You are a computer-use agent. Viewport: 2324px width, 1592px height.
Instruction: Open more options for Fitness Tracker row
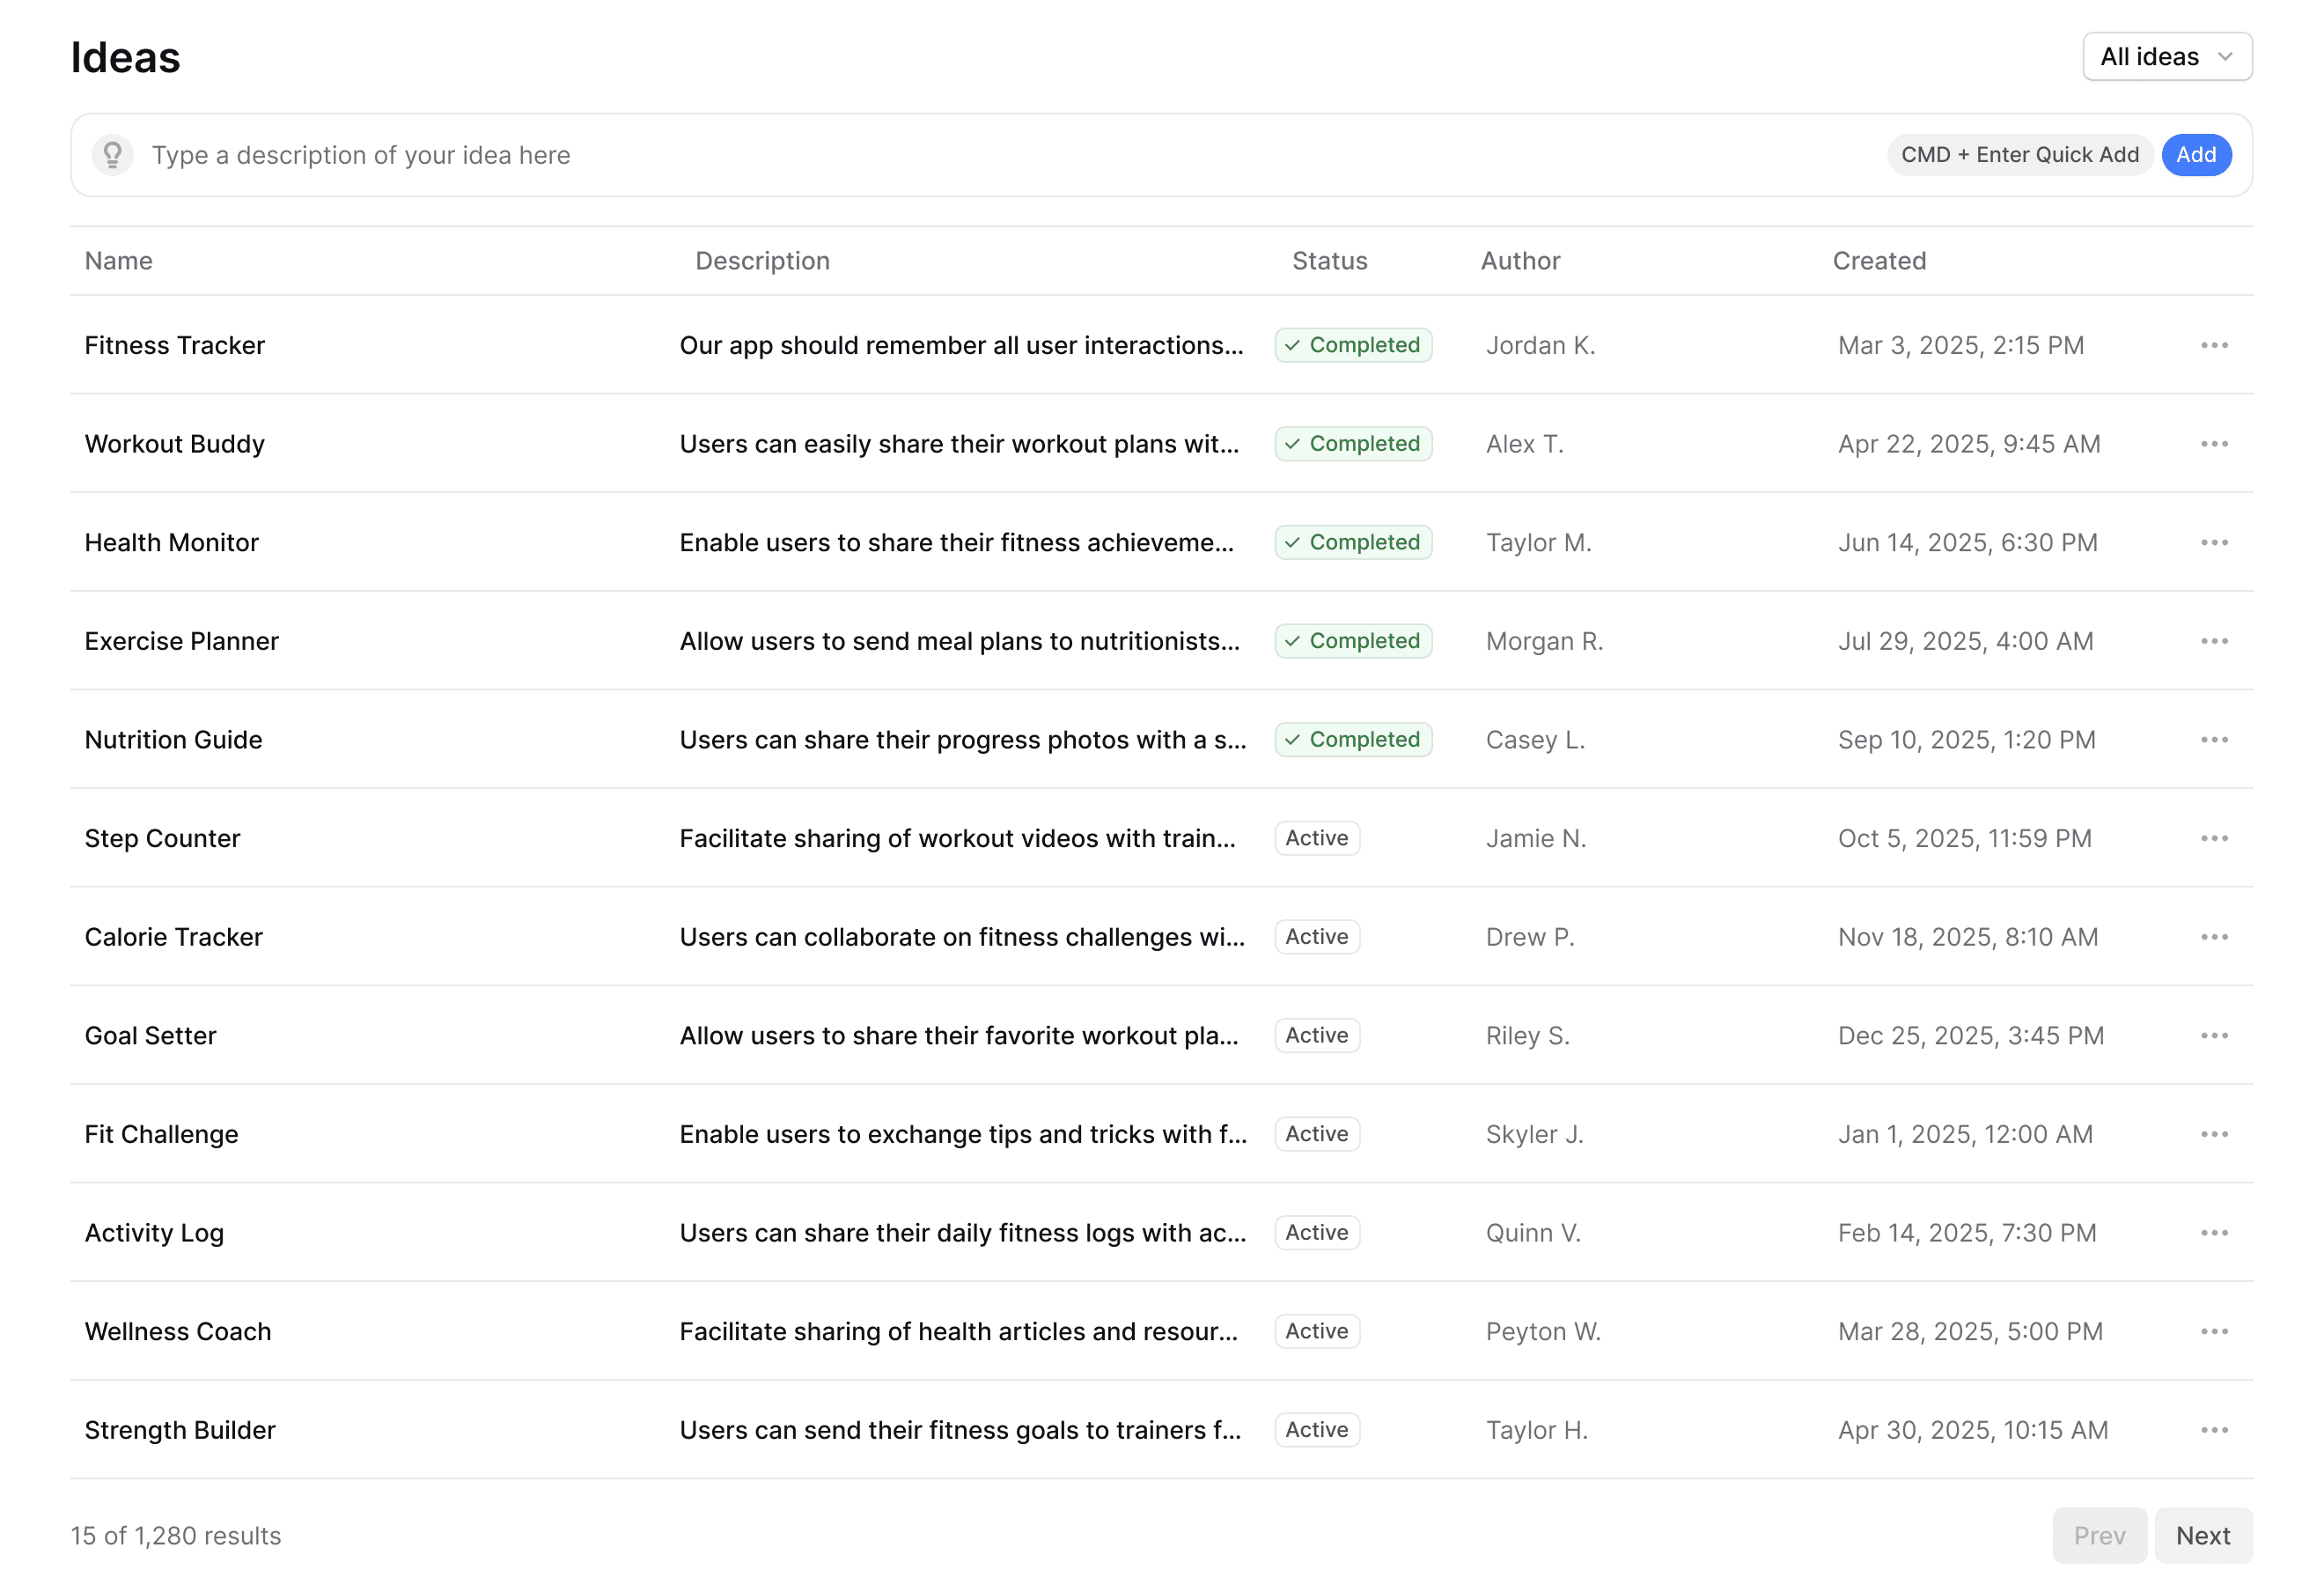tap(2213, 345)
